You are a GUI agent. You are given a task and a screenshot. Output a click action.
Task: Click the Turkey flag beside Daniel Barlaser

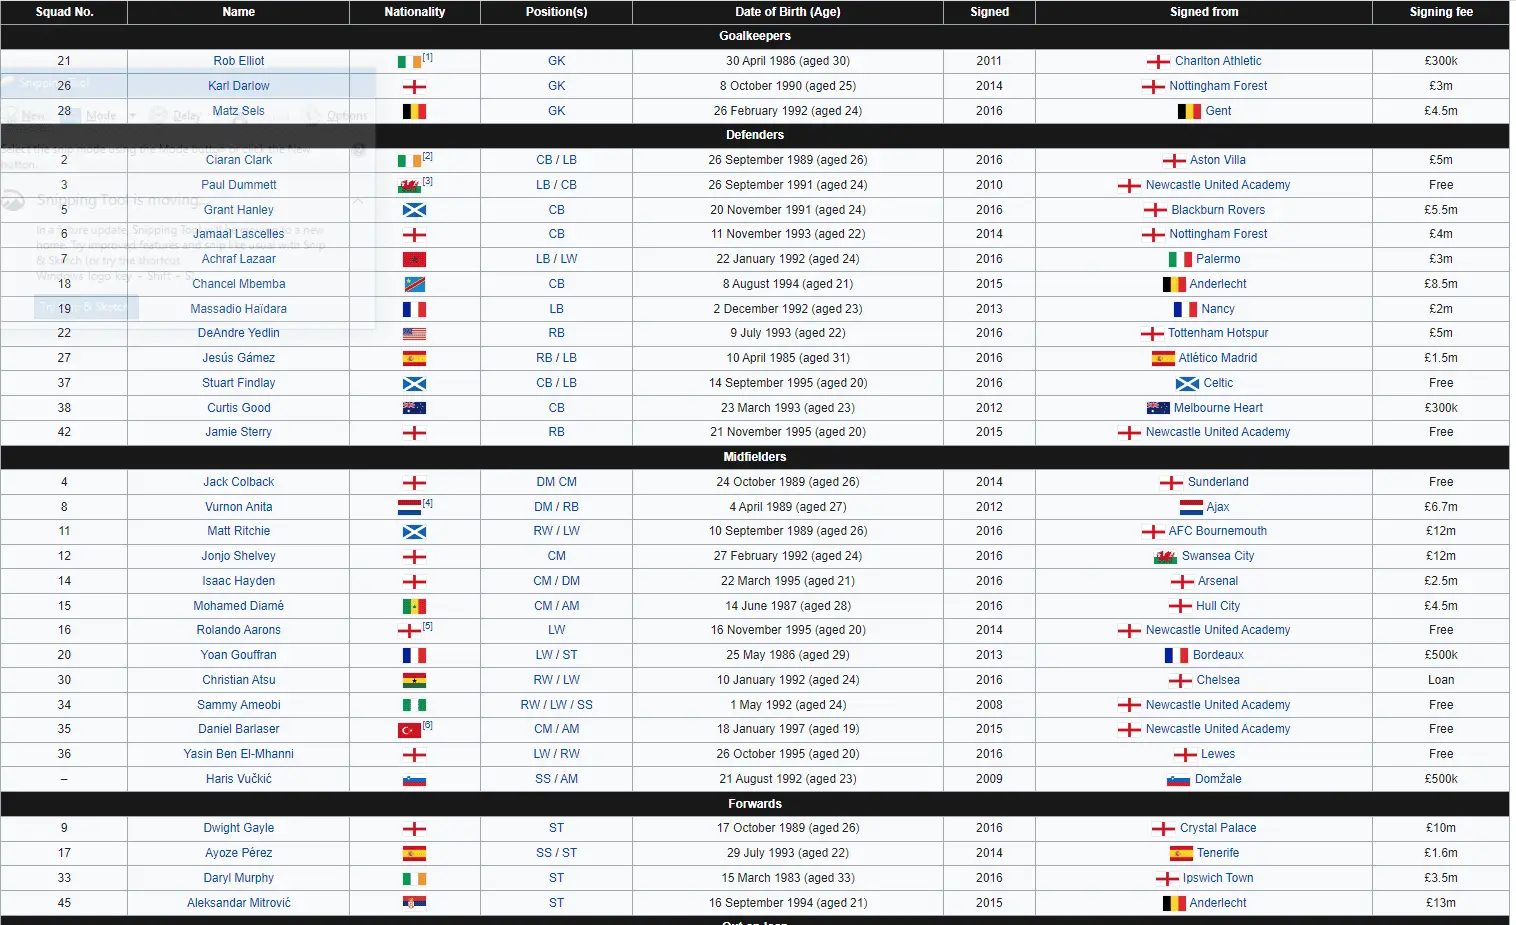409,731
